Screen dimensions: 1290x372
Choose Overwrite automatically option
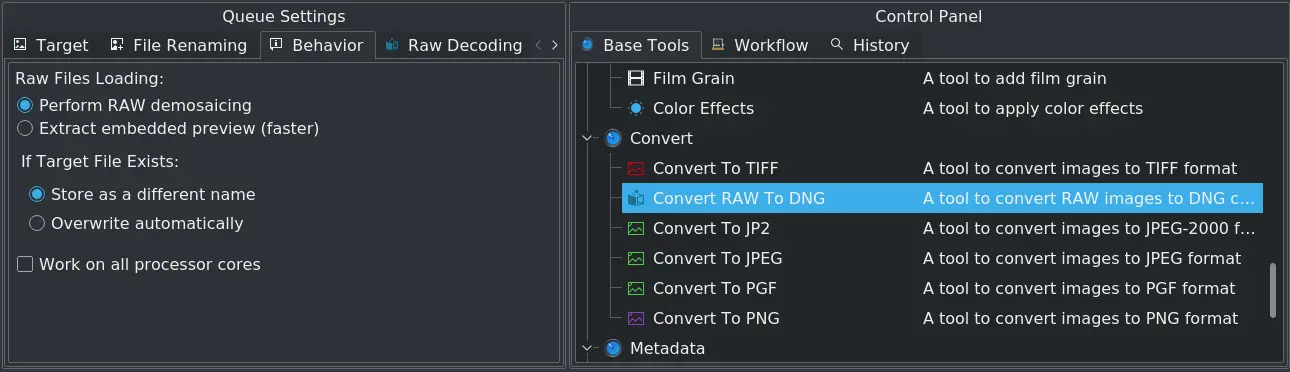pos(136,223)
